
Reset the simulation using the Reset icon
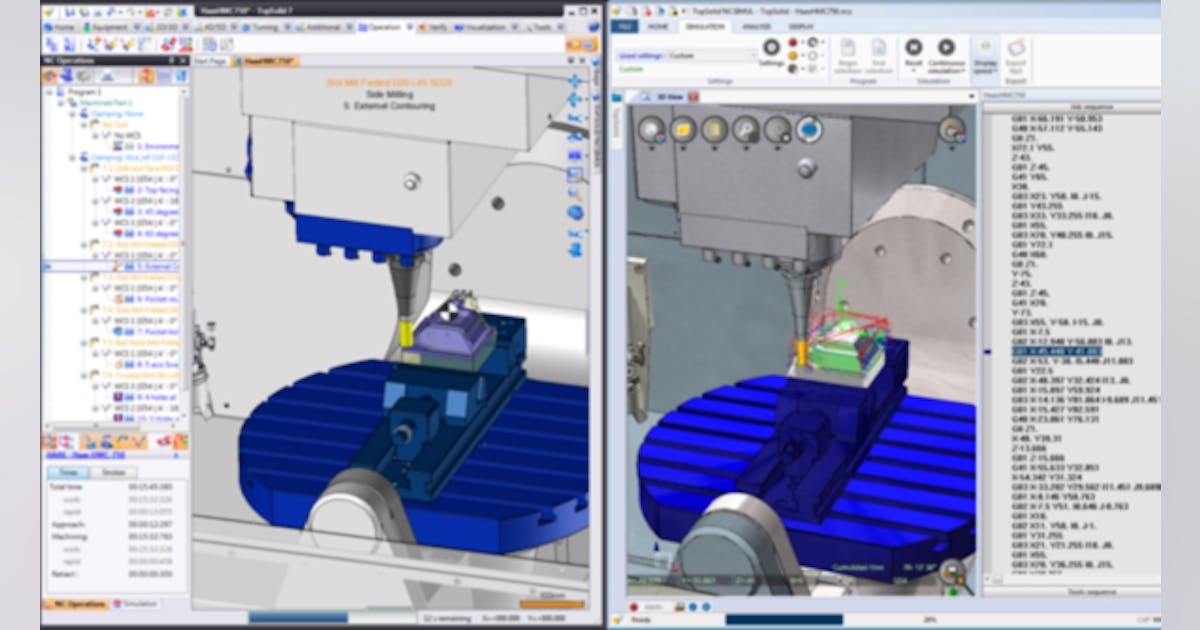pyautogui.click(x=915, y=45)
